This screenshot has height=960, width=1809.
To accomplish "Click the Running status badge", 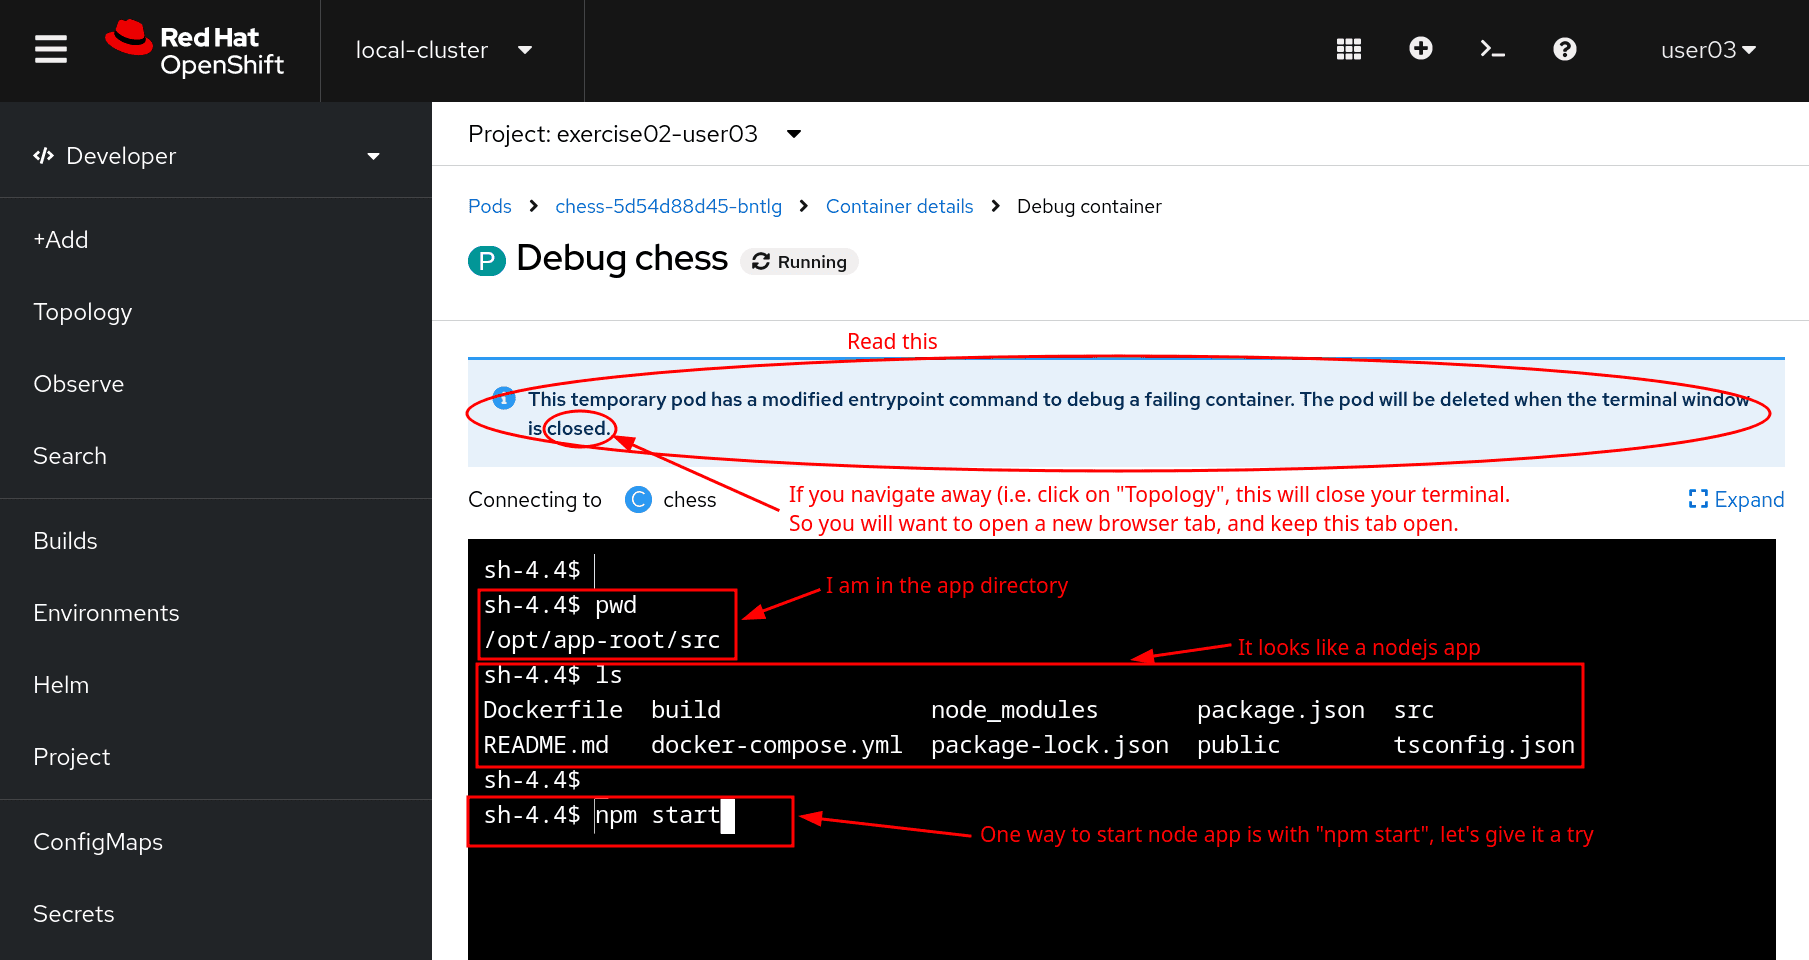I will 800,261.
